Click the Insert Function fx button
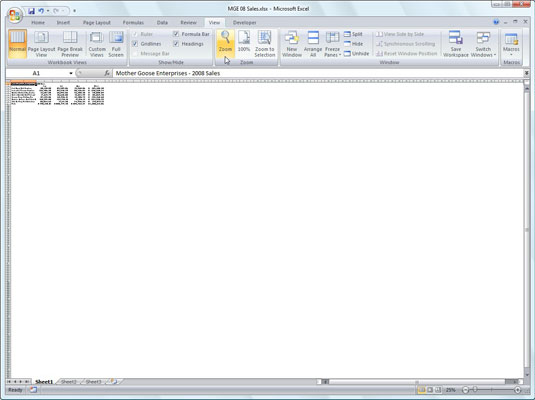 click(x=107, y=73)
